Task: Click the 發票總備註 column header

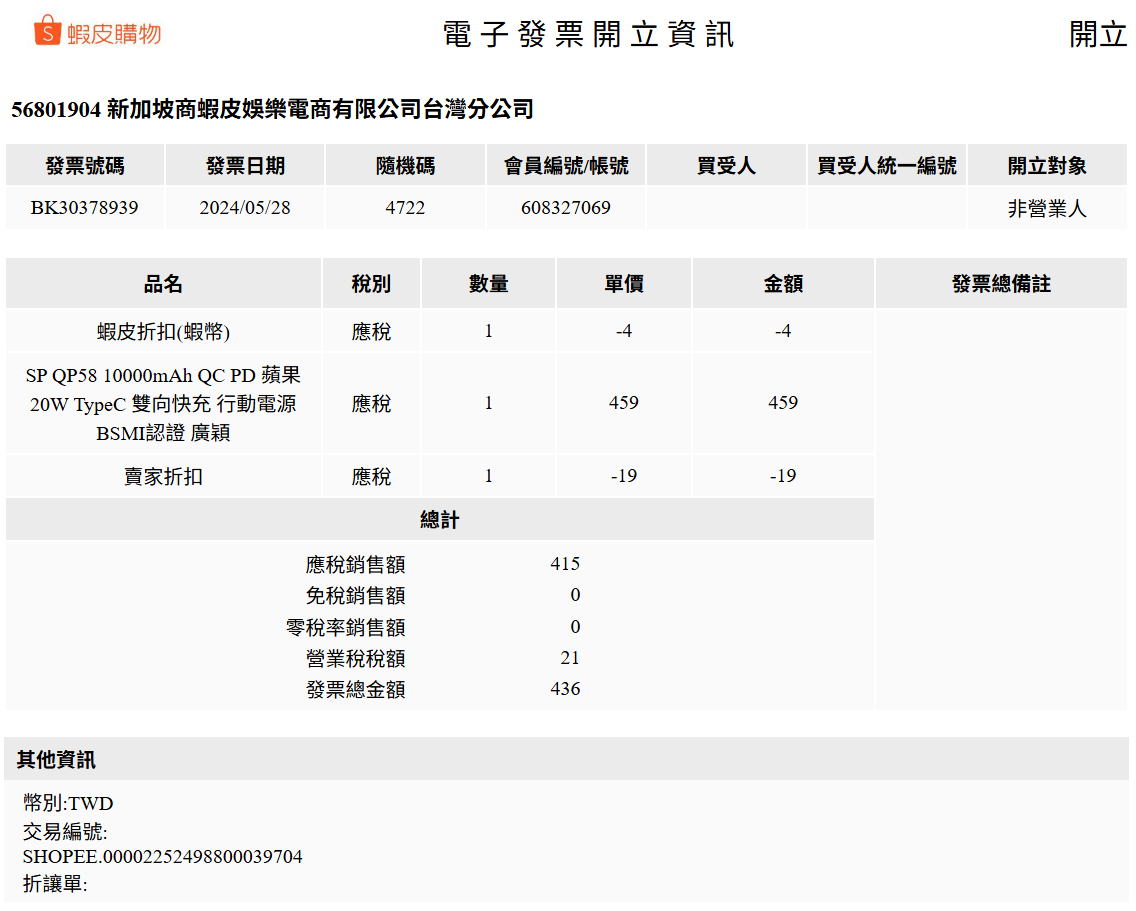Action: click(x=1000, y=284)
